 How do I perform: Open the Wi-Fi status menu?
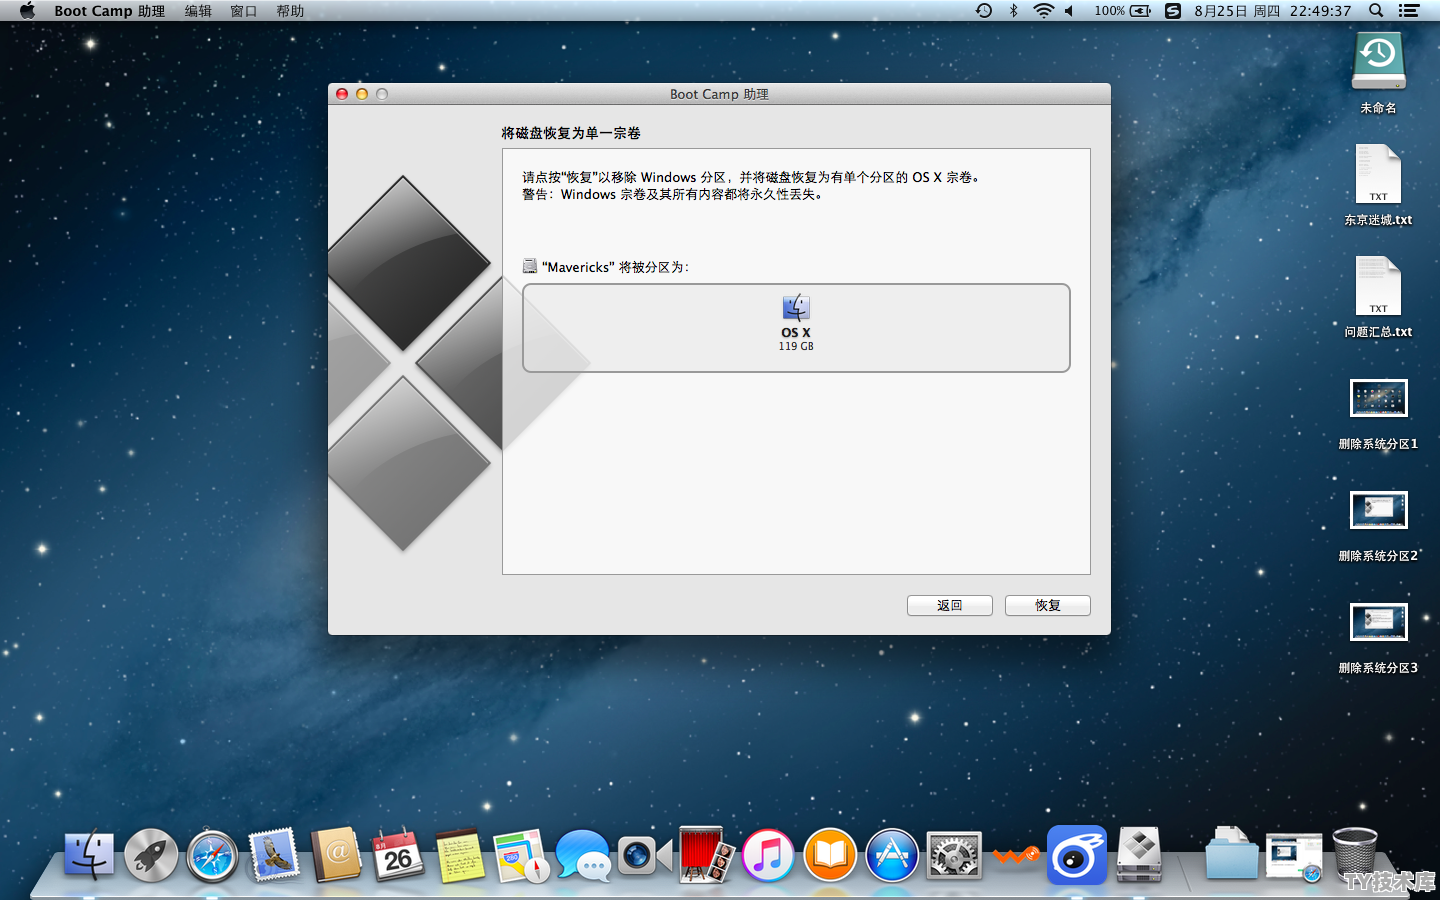click(1043, 11)
